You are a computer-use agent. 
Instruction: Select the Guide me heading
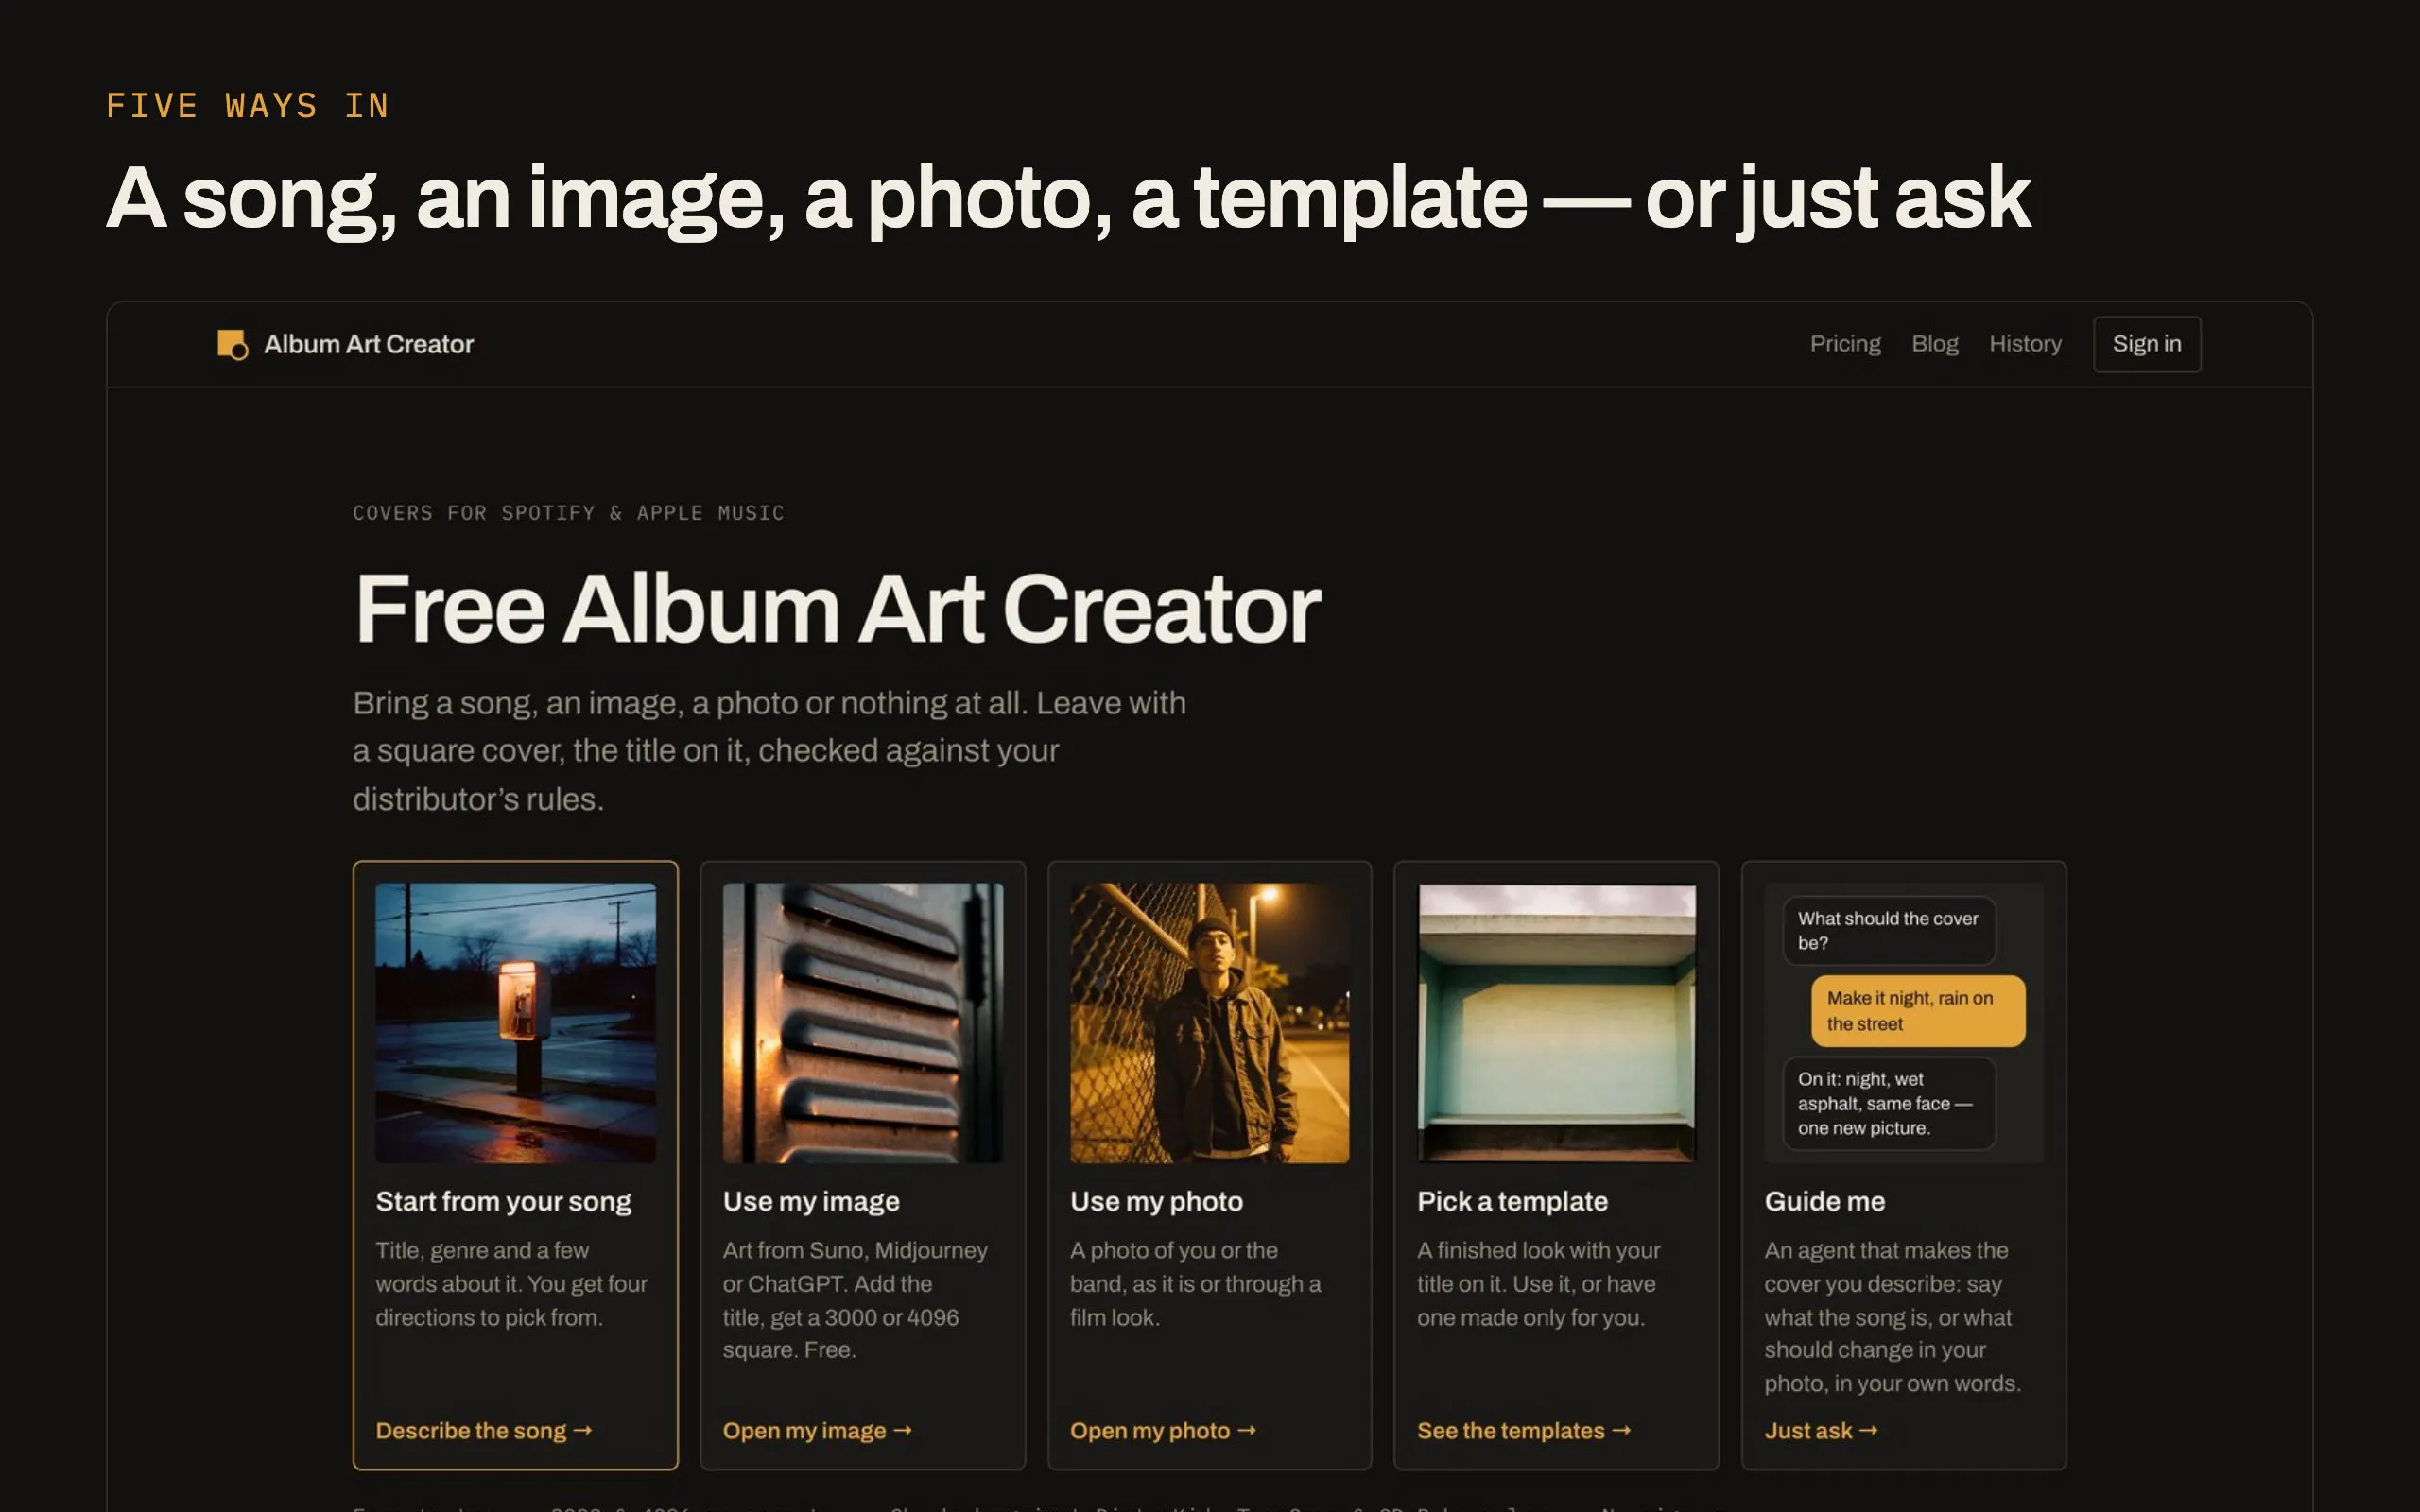1824,1201
